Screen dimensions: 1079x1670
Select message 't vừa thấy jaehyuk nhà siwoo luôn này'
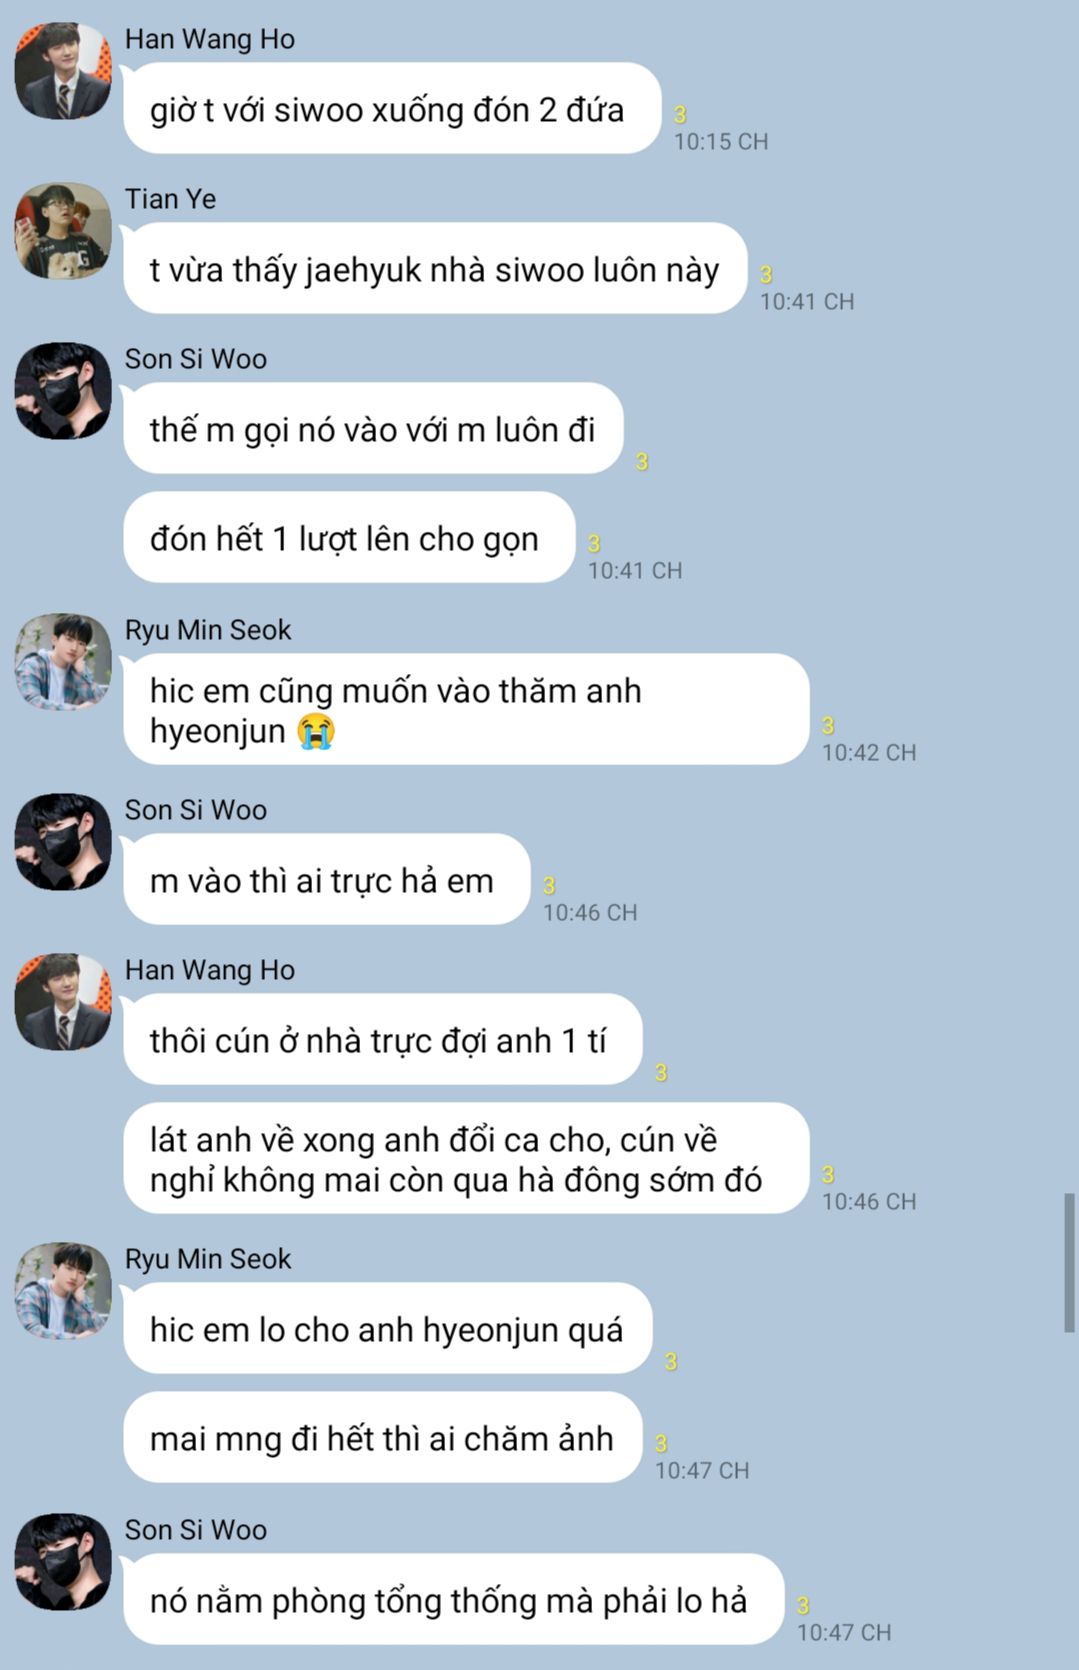[435, 269]
